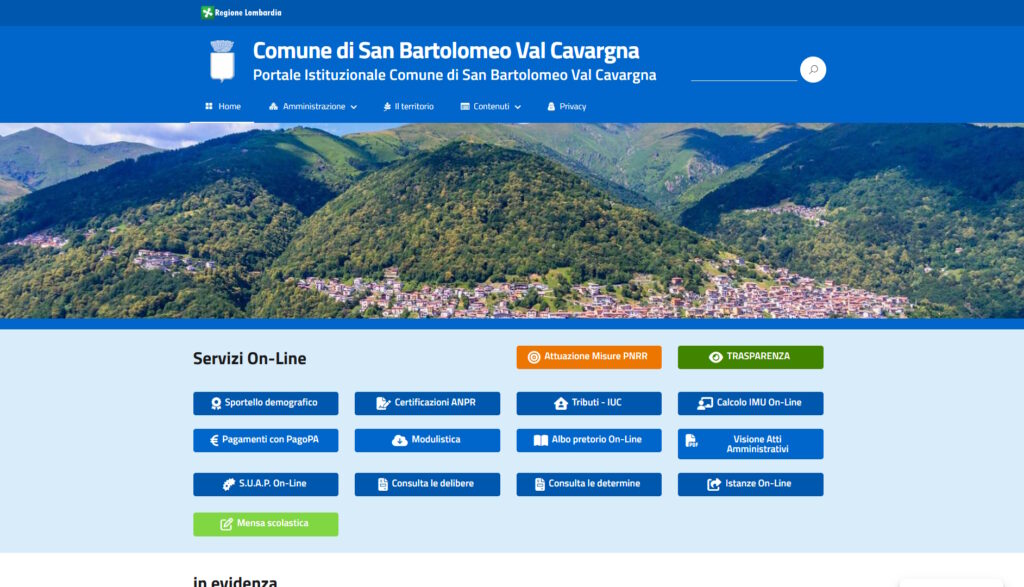Click the target icon on Attuazione Misure PNRR
The width and height of the screenshot is (1024, 587).
click(x=534, y=357)
